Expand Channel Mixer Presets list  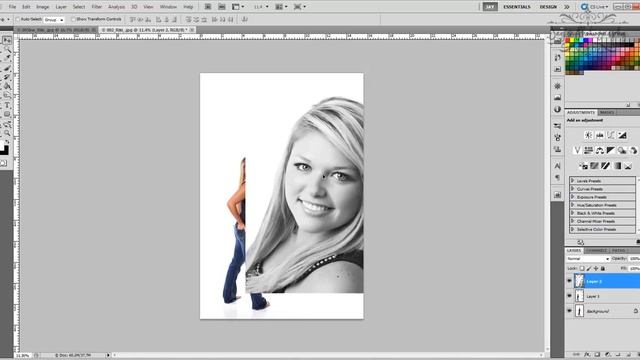(573, 221)
